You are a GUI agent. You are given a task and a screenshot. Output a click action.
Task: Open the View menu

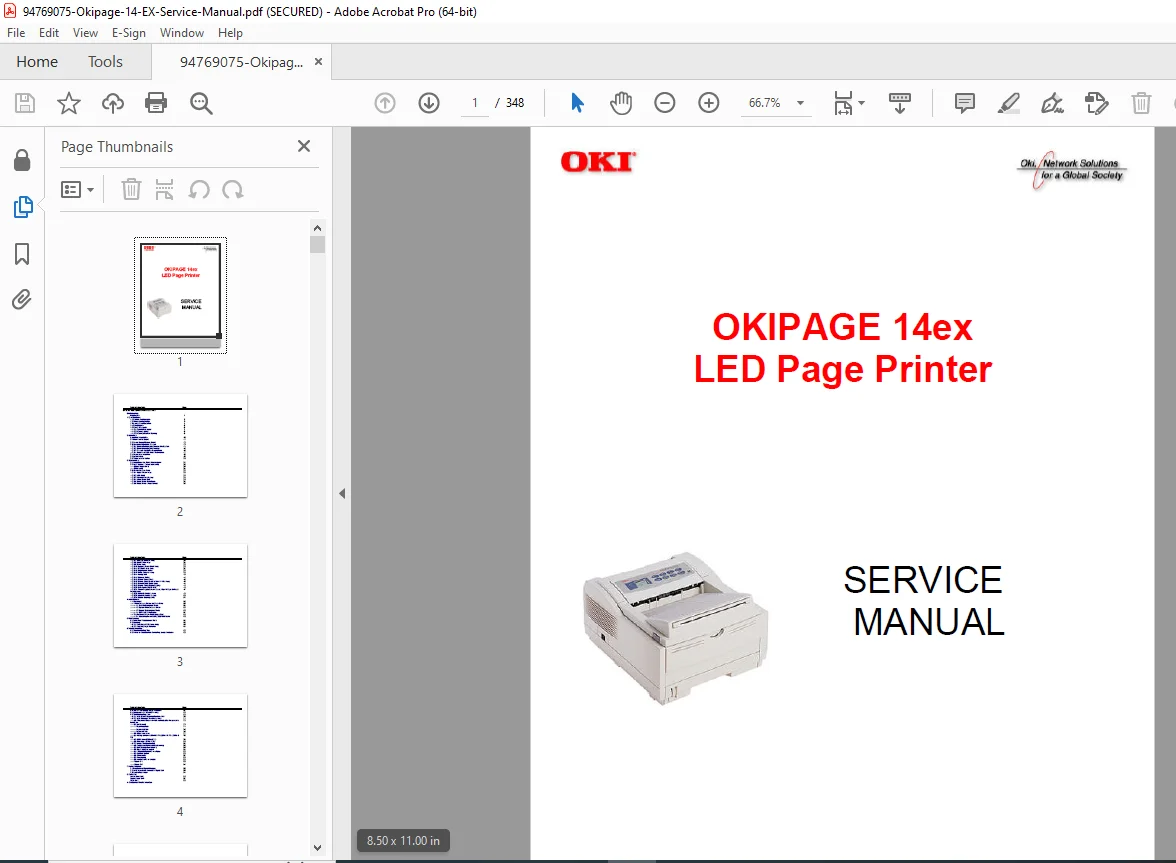point(86,33)
